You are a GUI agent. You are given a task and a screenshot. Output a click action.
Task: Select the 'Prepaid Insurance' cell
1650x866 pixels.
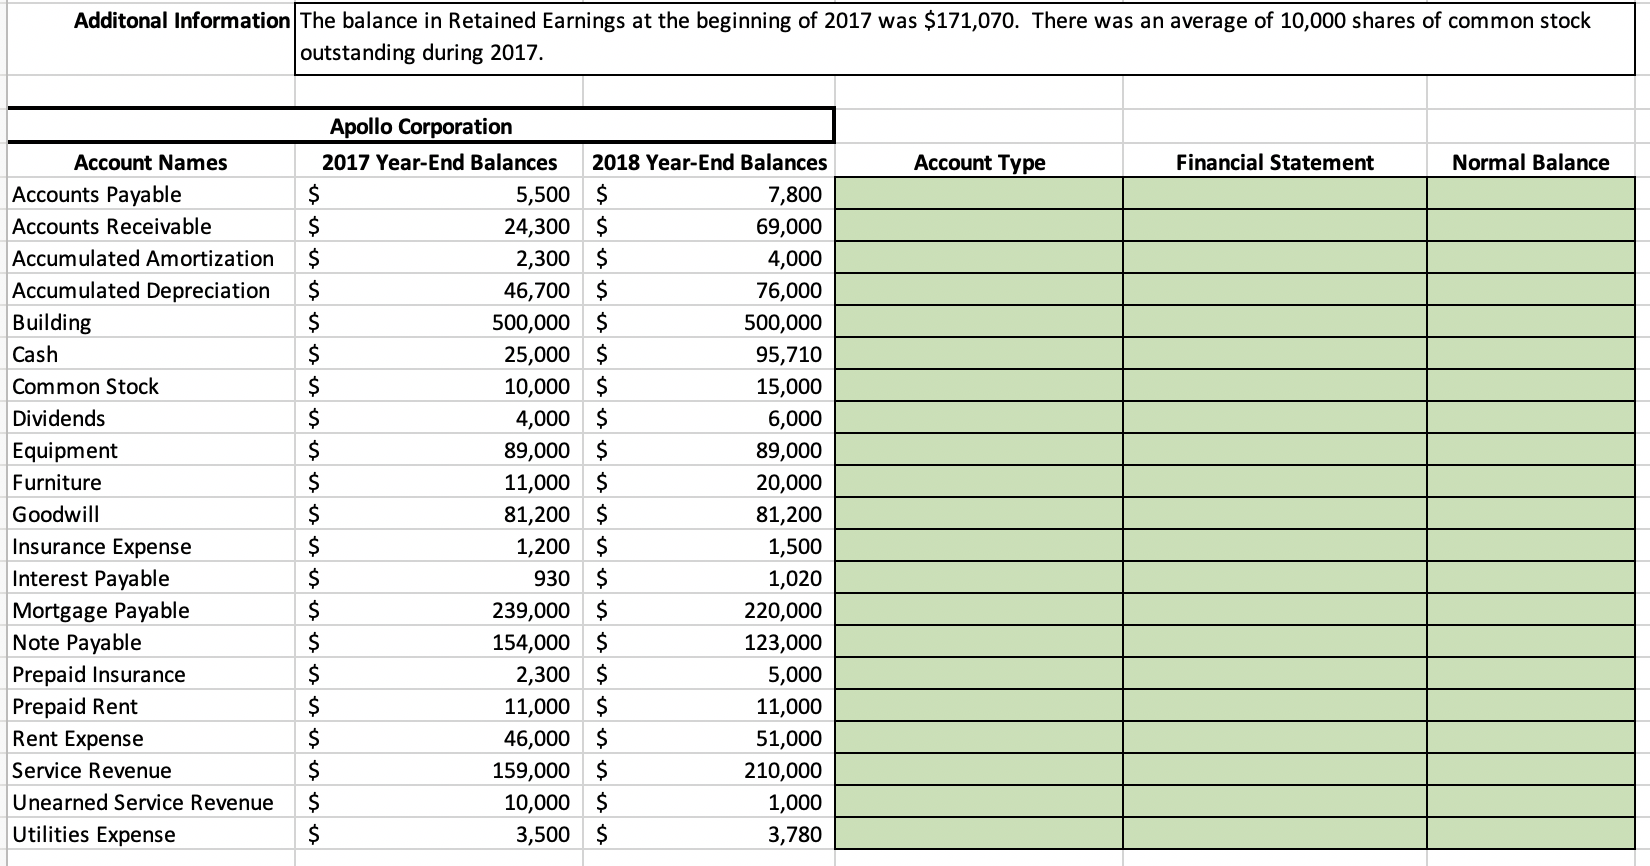(151, 674)
